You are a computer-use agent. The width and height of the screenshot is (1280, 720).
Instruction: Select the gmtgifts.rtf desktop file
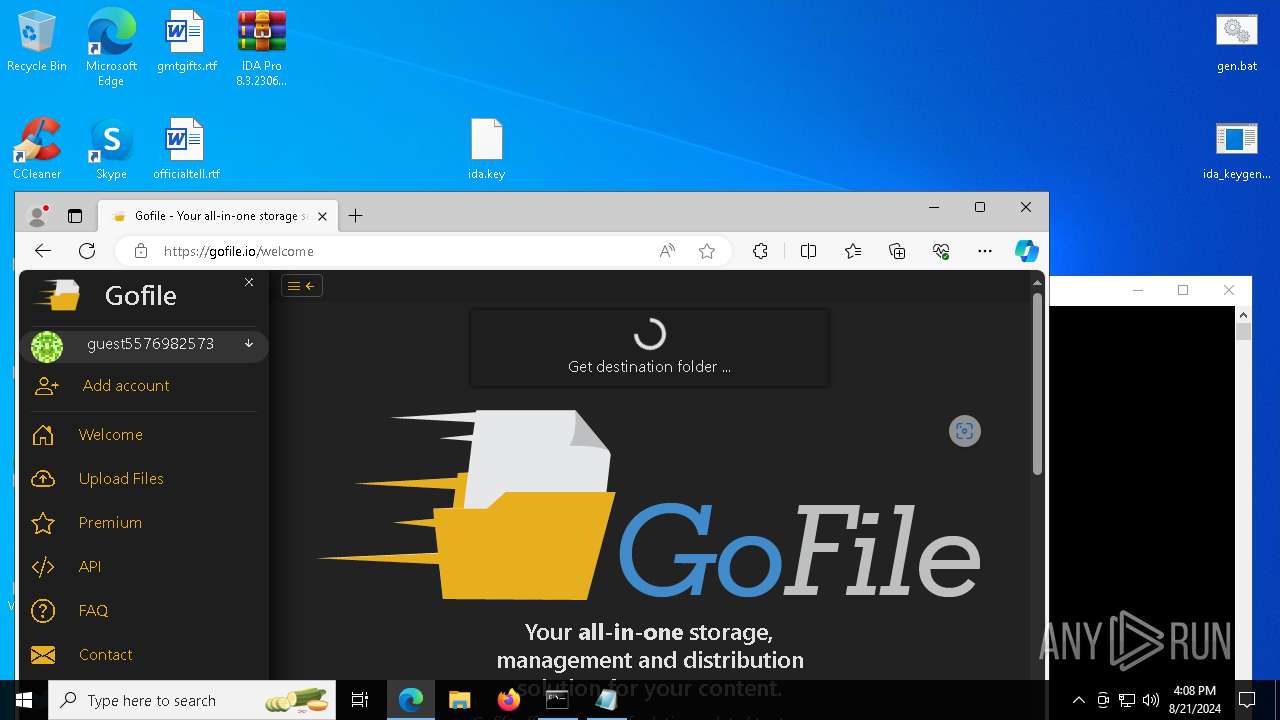coord(186,41)
